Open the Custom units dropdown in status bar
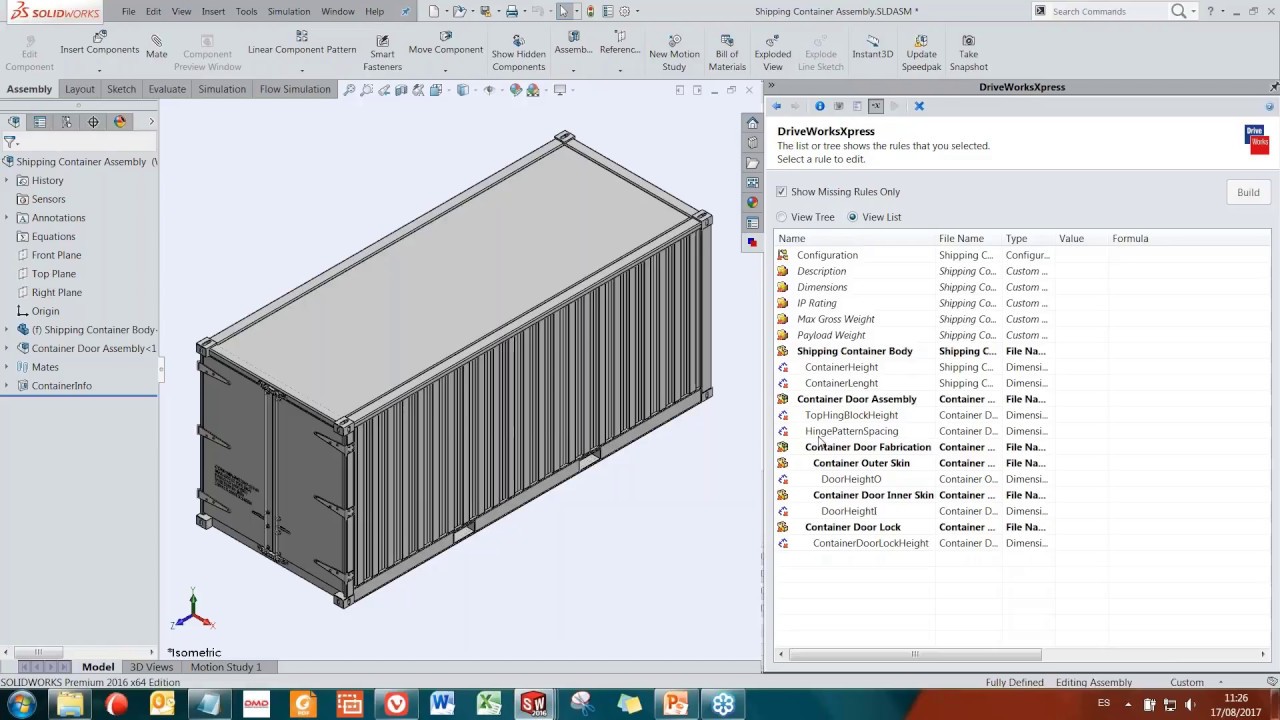The width and height of the screenshot is (1280, 720). point(1221,683)
